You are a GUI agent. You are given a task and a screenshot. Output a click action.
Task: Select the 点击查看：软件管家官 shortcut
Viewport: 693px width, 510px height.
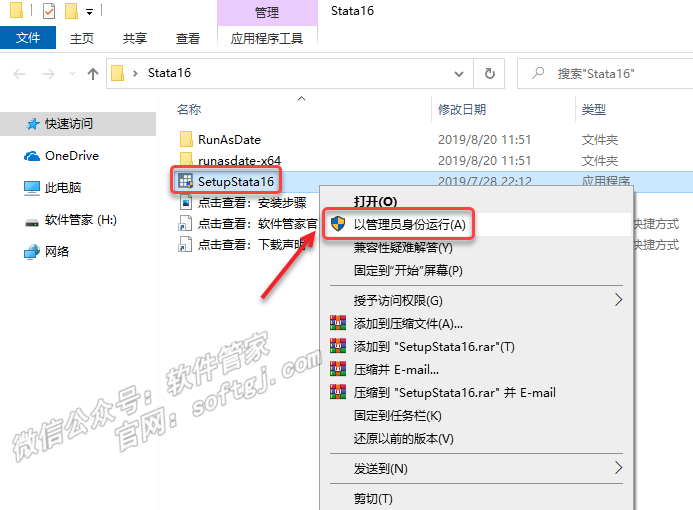tap(257, 224)
